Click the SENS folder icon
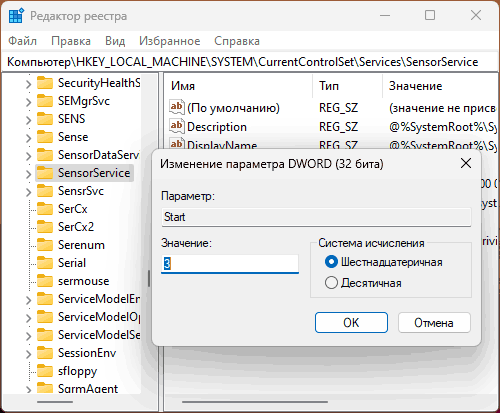 click(x=45, y=119)
